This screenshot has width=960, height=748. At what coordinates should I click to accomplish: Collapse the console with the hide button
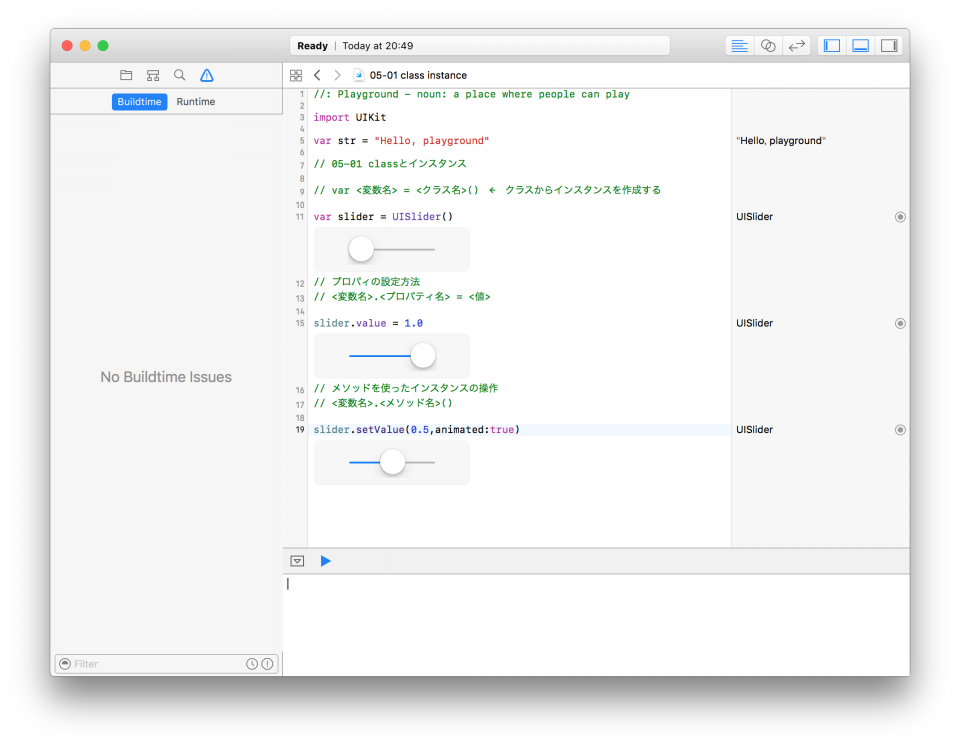(x=297, y=561)
